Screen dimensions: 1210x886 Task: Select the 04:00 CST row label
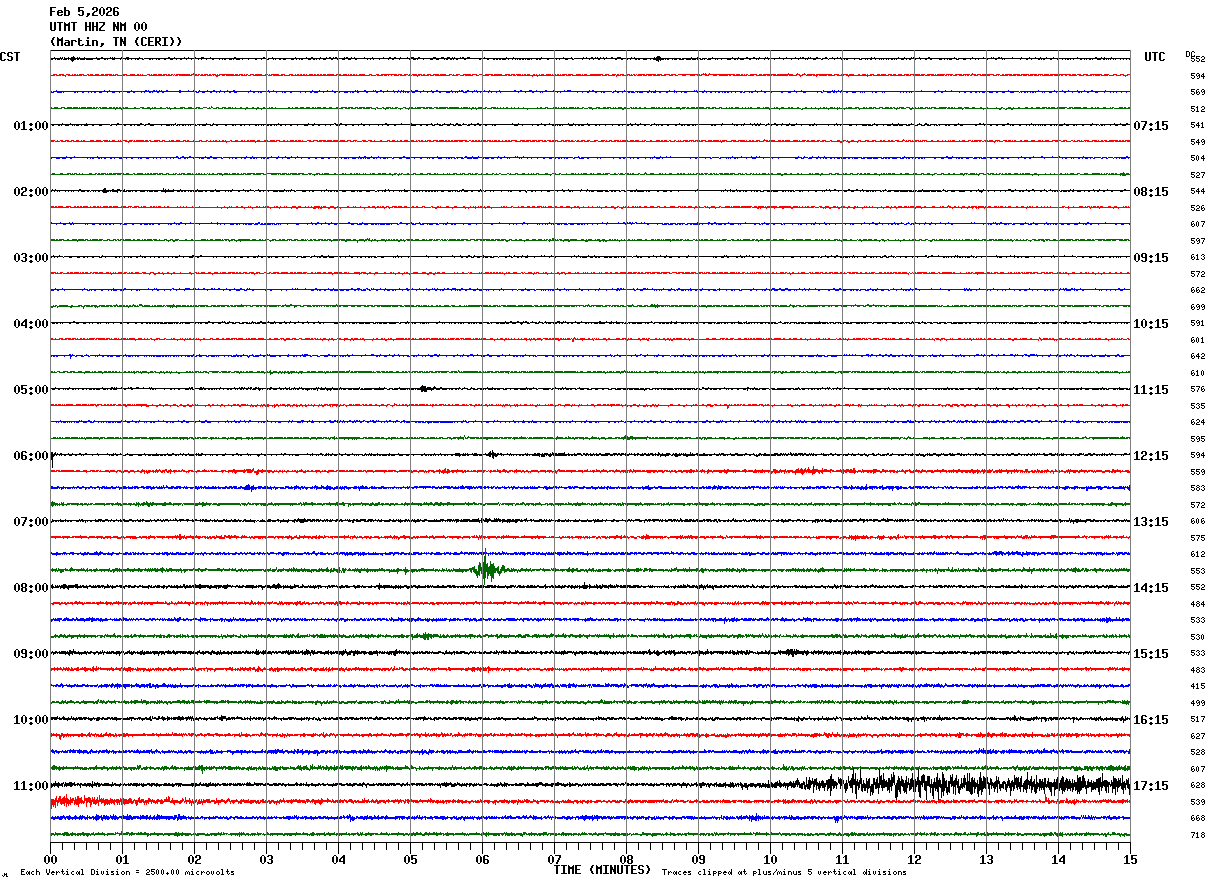pos(31,324)
